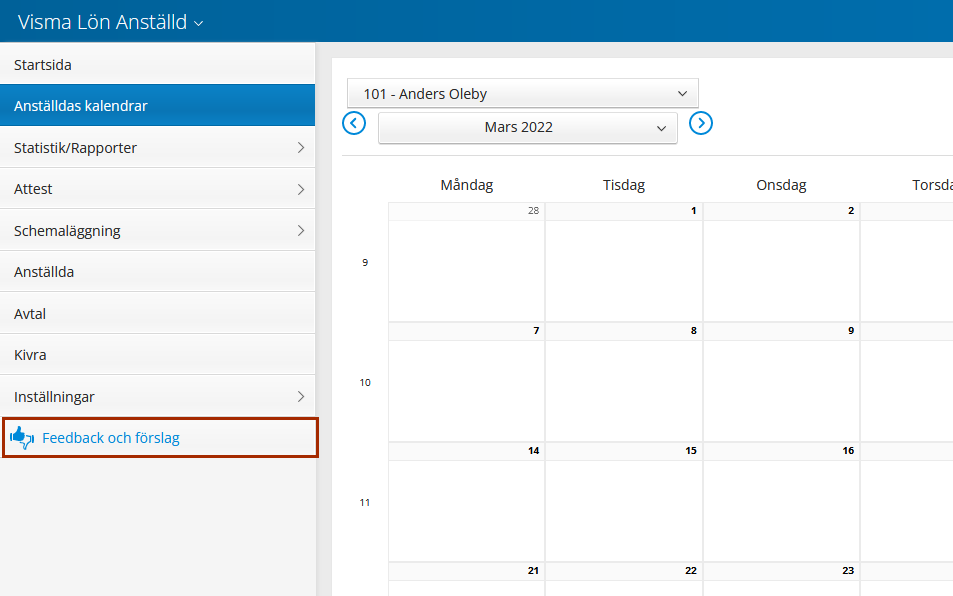This screenshot has width=953, height=596.
Task: Click date number 21 in calendar
Action: click(533, 570)
